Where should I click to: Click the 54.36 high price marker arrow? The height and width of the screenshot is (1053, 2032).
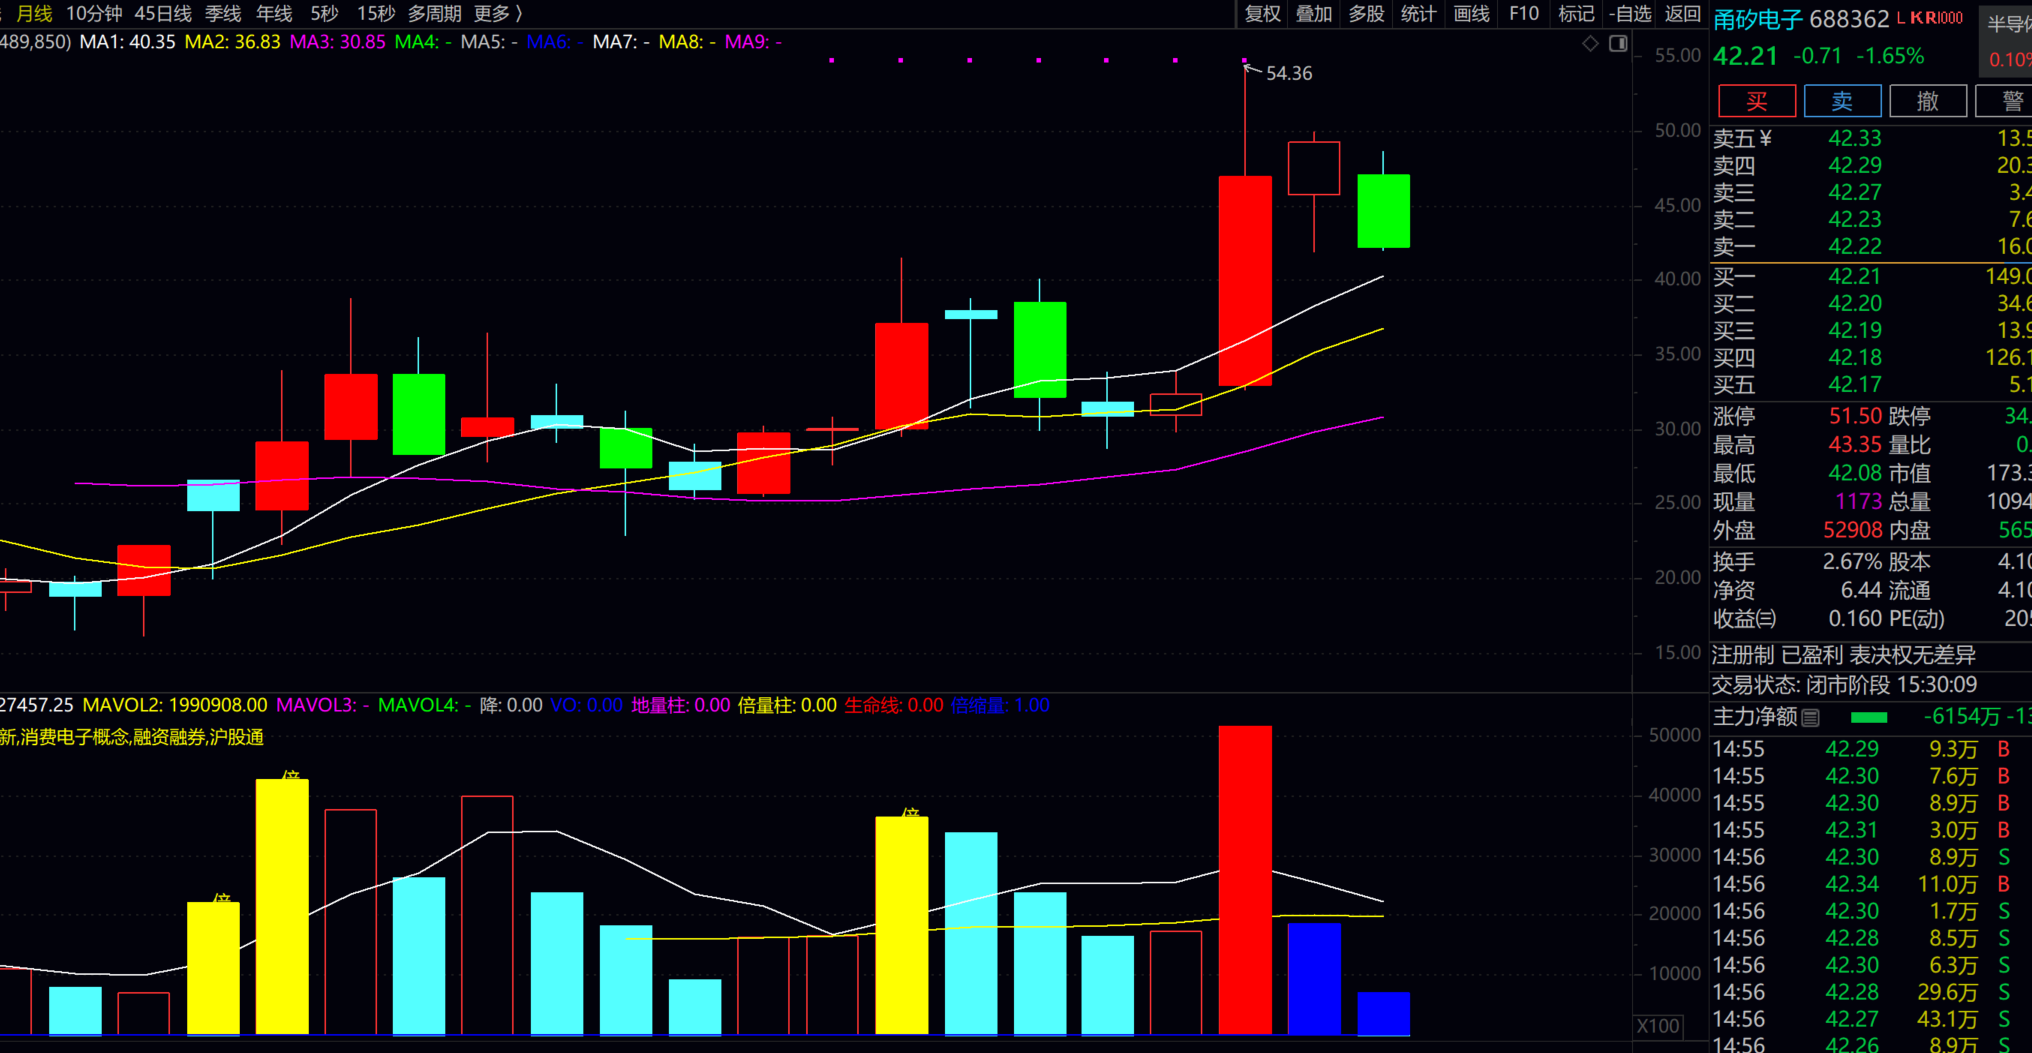pos(1251,68)
